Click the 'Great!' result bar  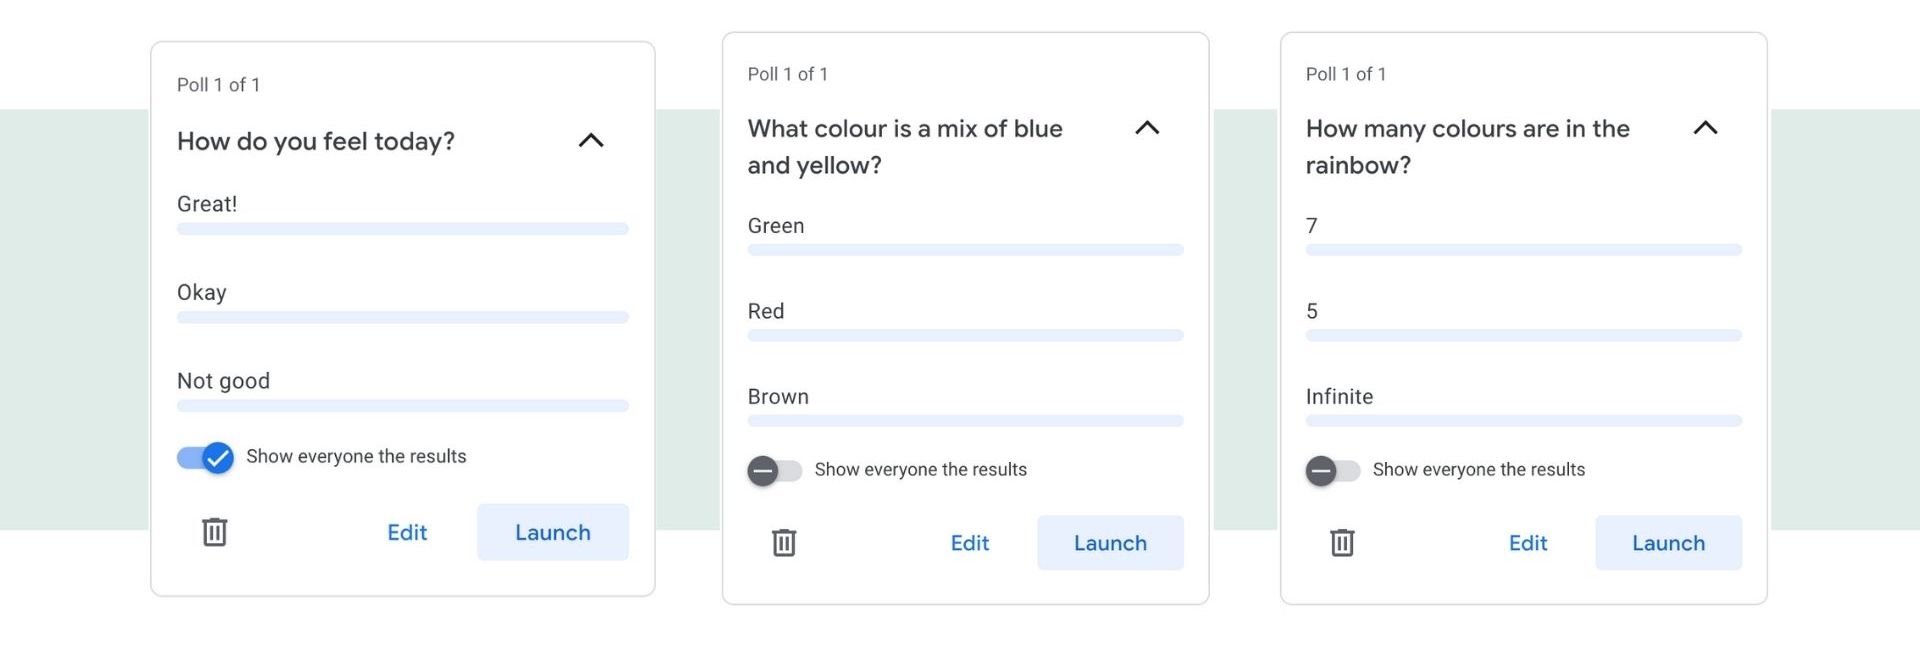pyautogui.click(x=402, y=229)
